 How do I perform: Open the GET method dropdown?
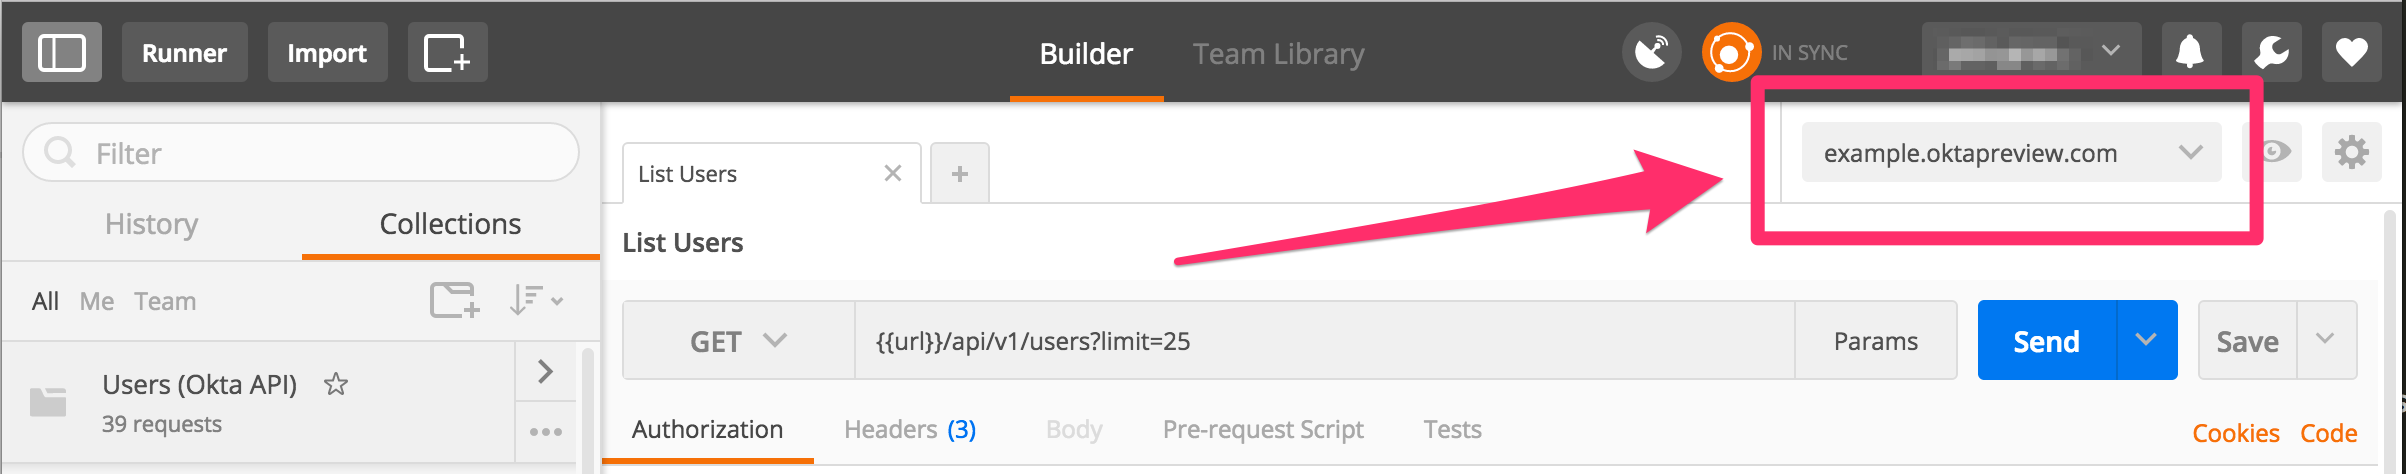coord(738,341)
